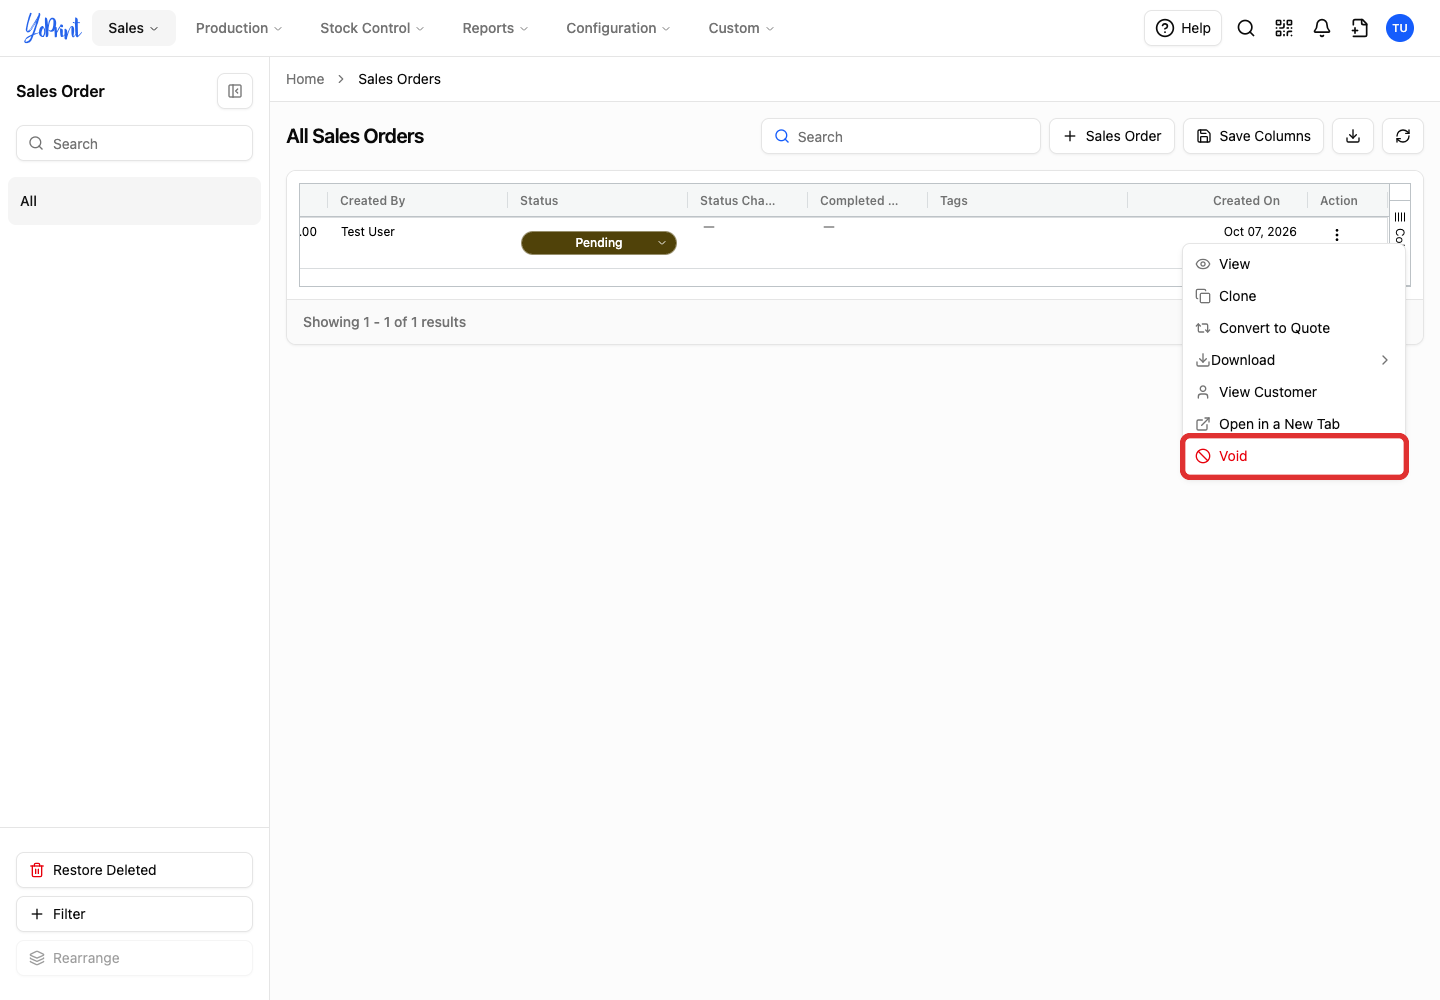The height and width of the screenshot is (1000, 1440).
Task: Choose View Customer menu entry
Action: [1294, 392]
